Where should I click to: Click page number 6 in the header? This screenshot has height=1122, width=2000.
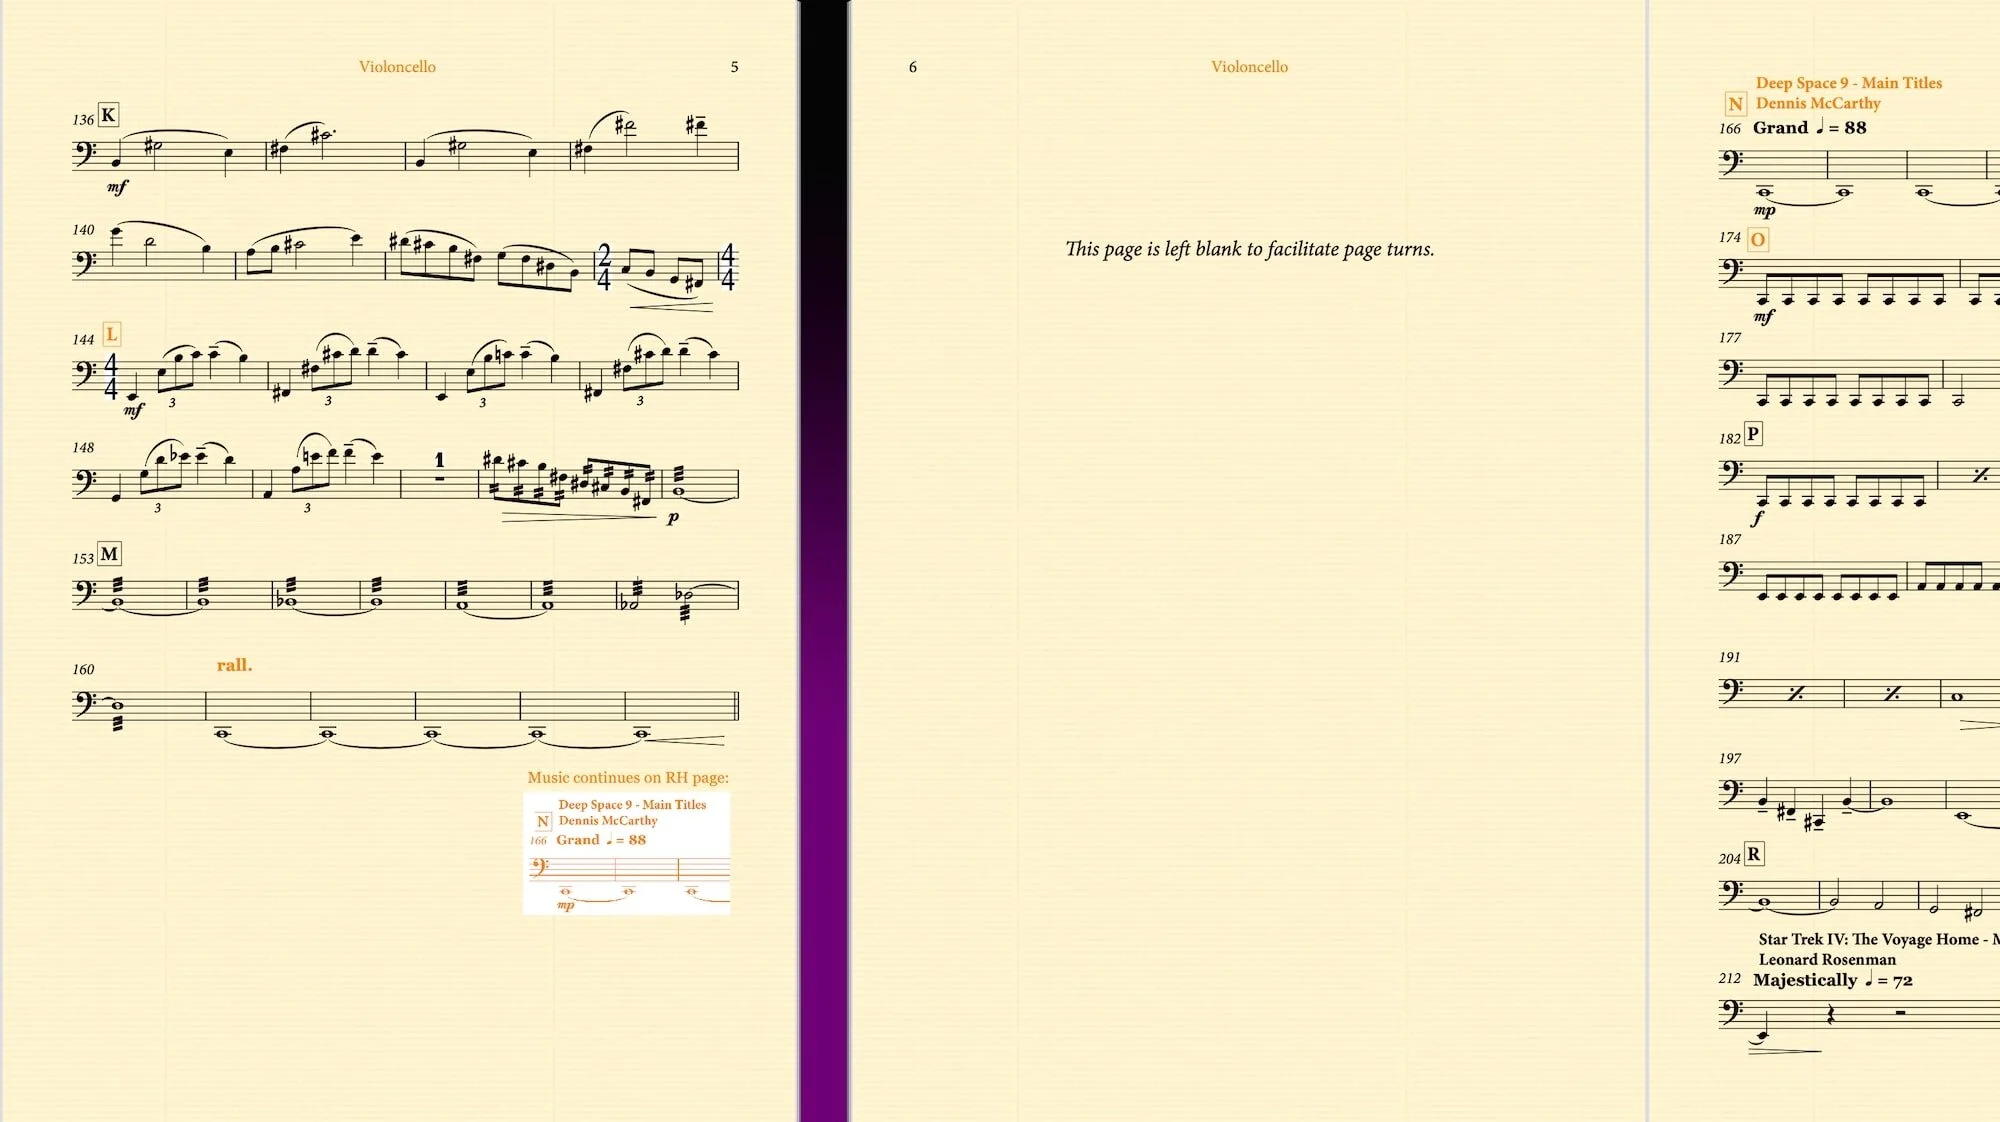click(912, 67)
